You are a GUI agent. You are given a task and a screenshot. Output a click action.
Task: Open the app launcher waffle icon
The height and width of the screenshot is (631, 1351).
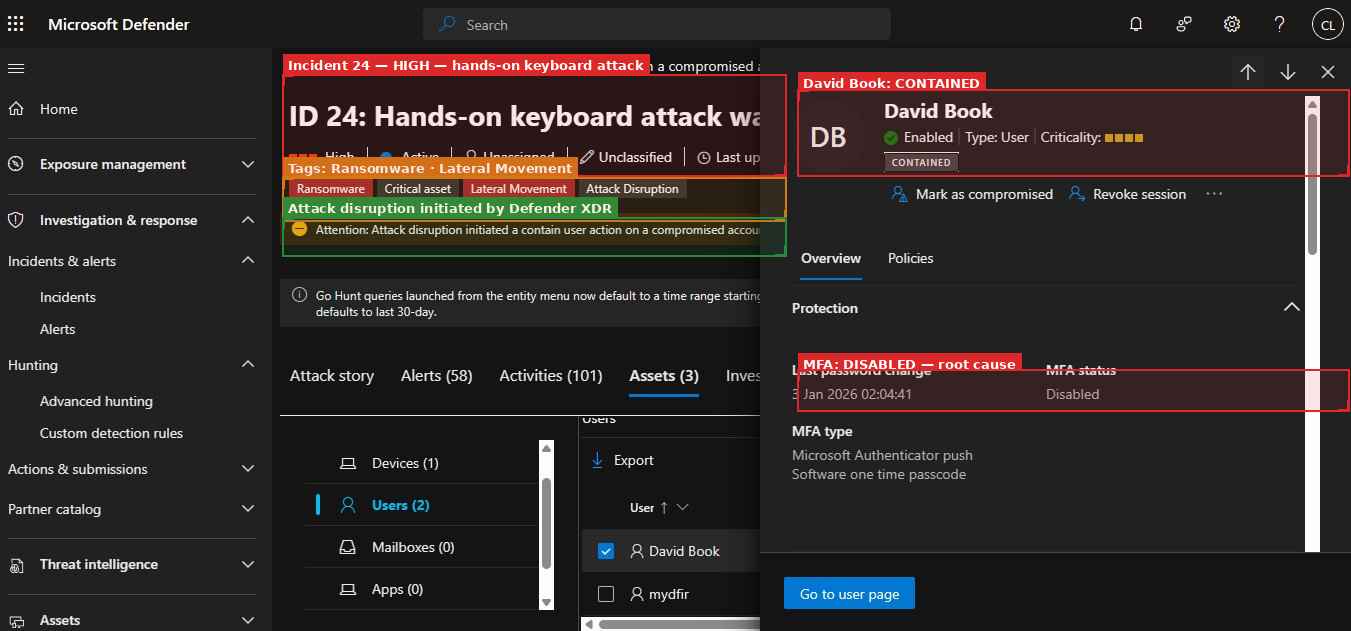pyautogui.click(x=16, y=24)
